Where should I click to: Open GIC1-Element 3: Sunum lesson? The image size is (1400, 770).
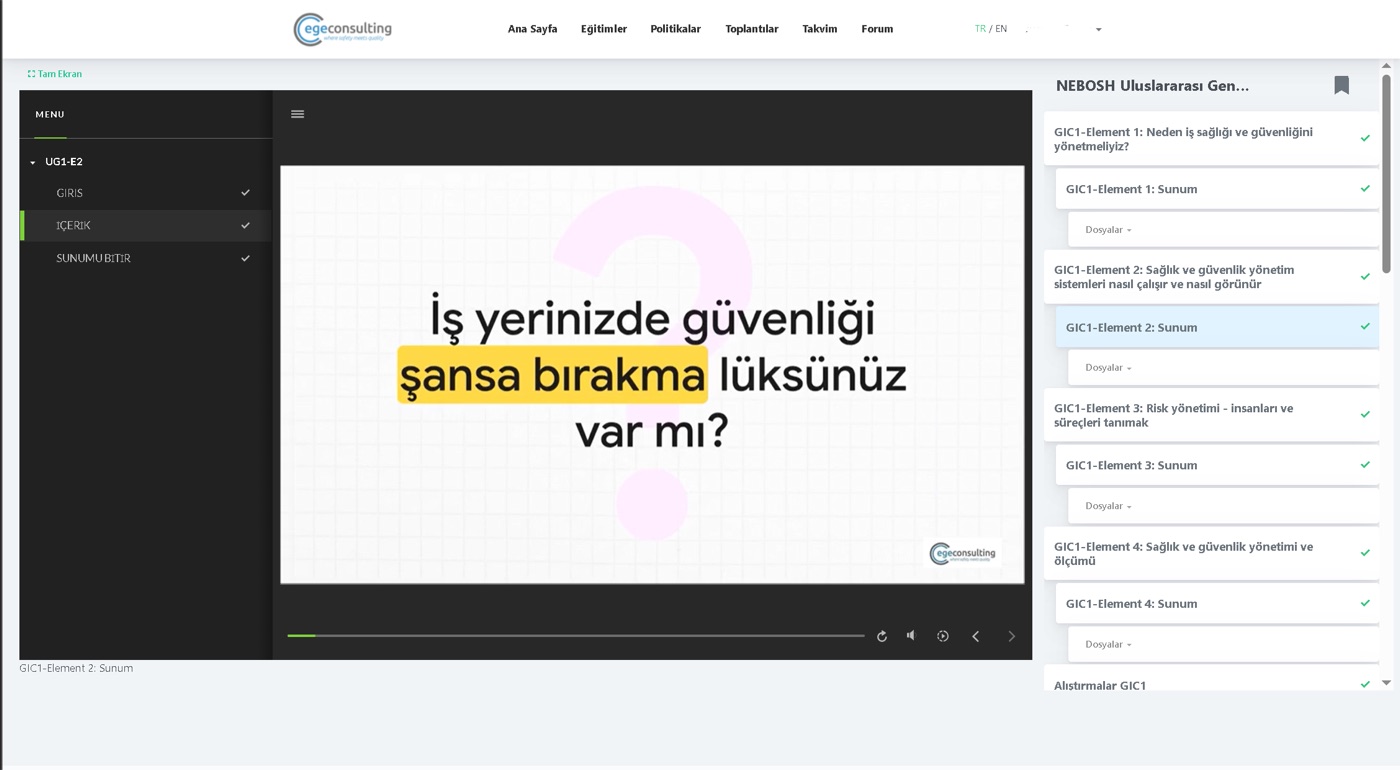[x=1217, y=465]
